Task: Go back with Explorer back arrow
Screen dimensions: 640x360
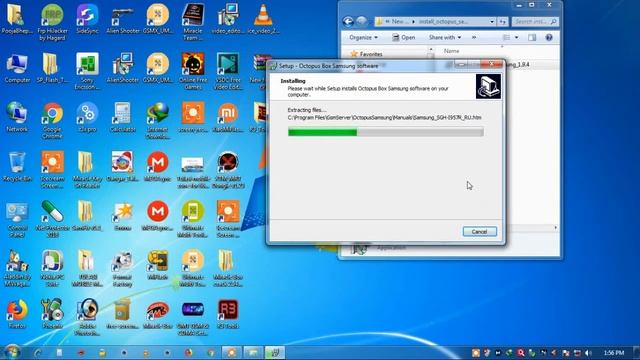Action: [x=348, y=21]
